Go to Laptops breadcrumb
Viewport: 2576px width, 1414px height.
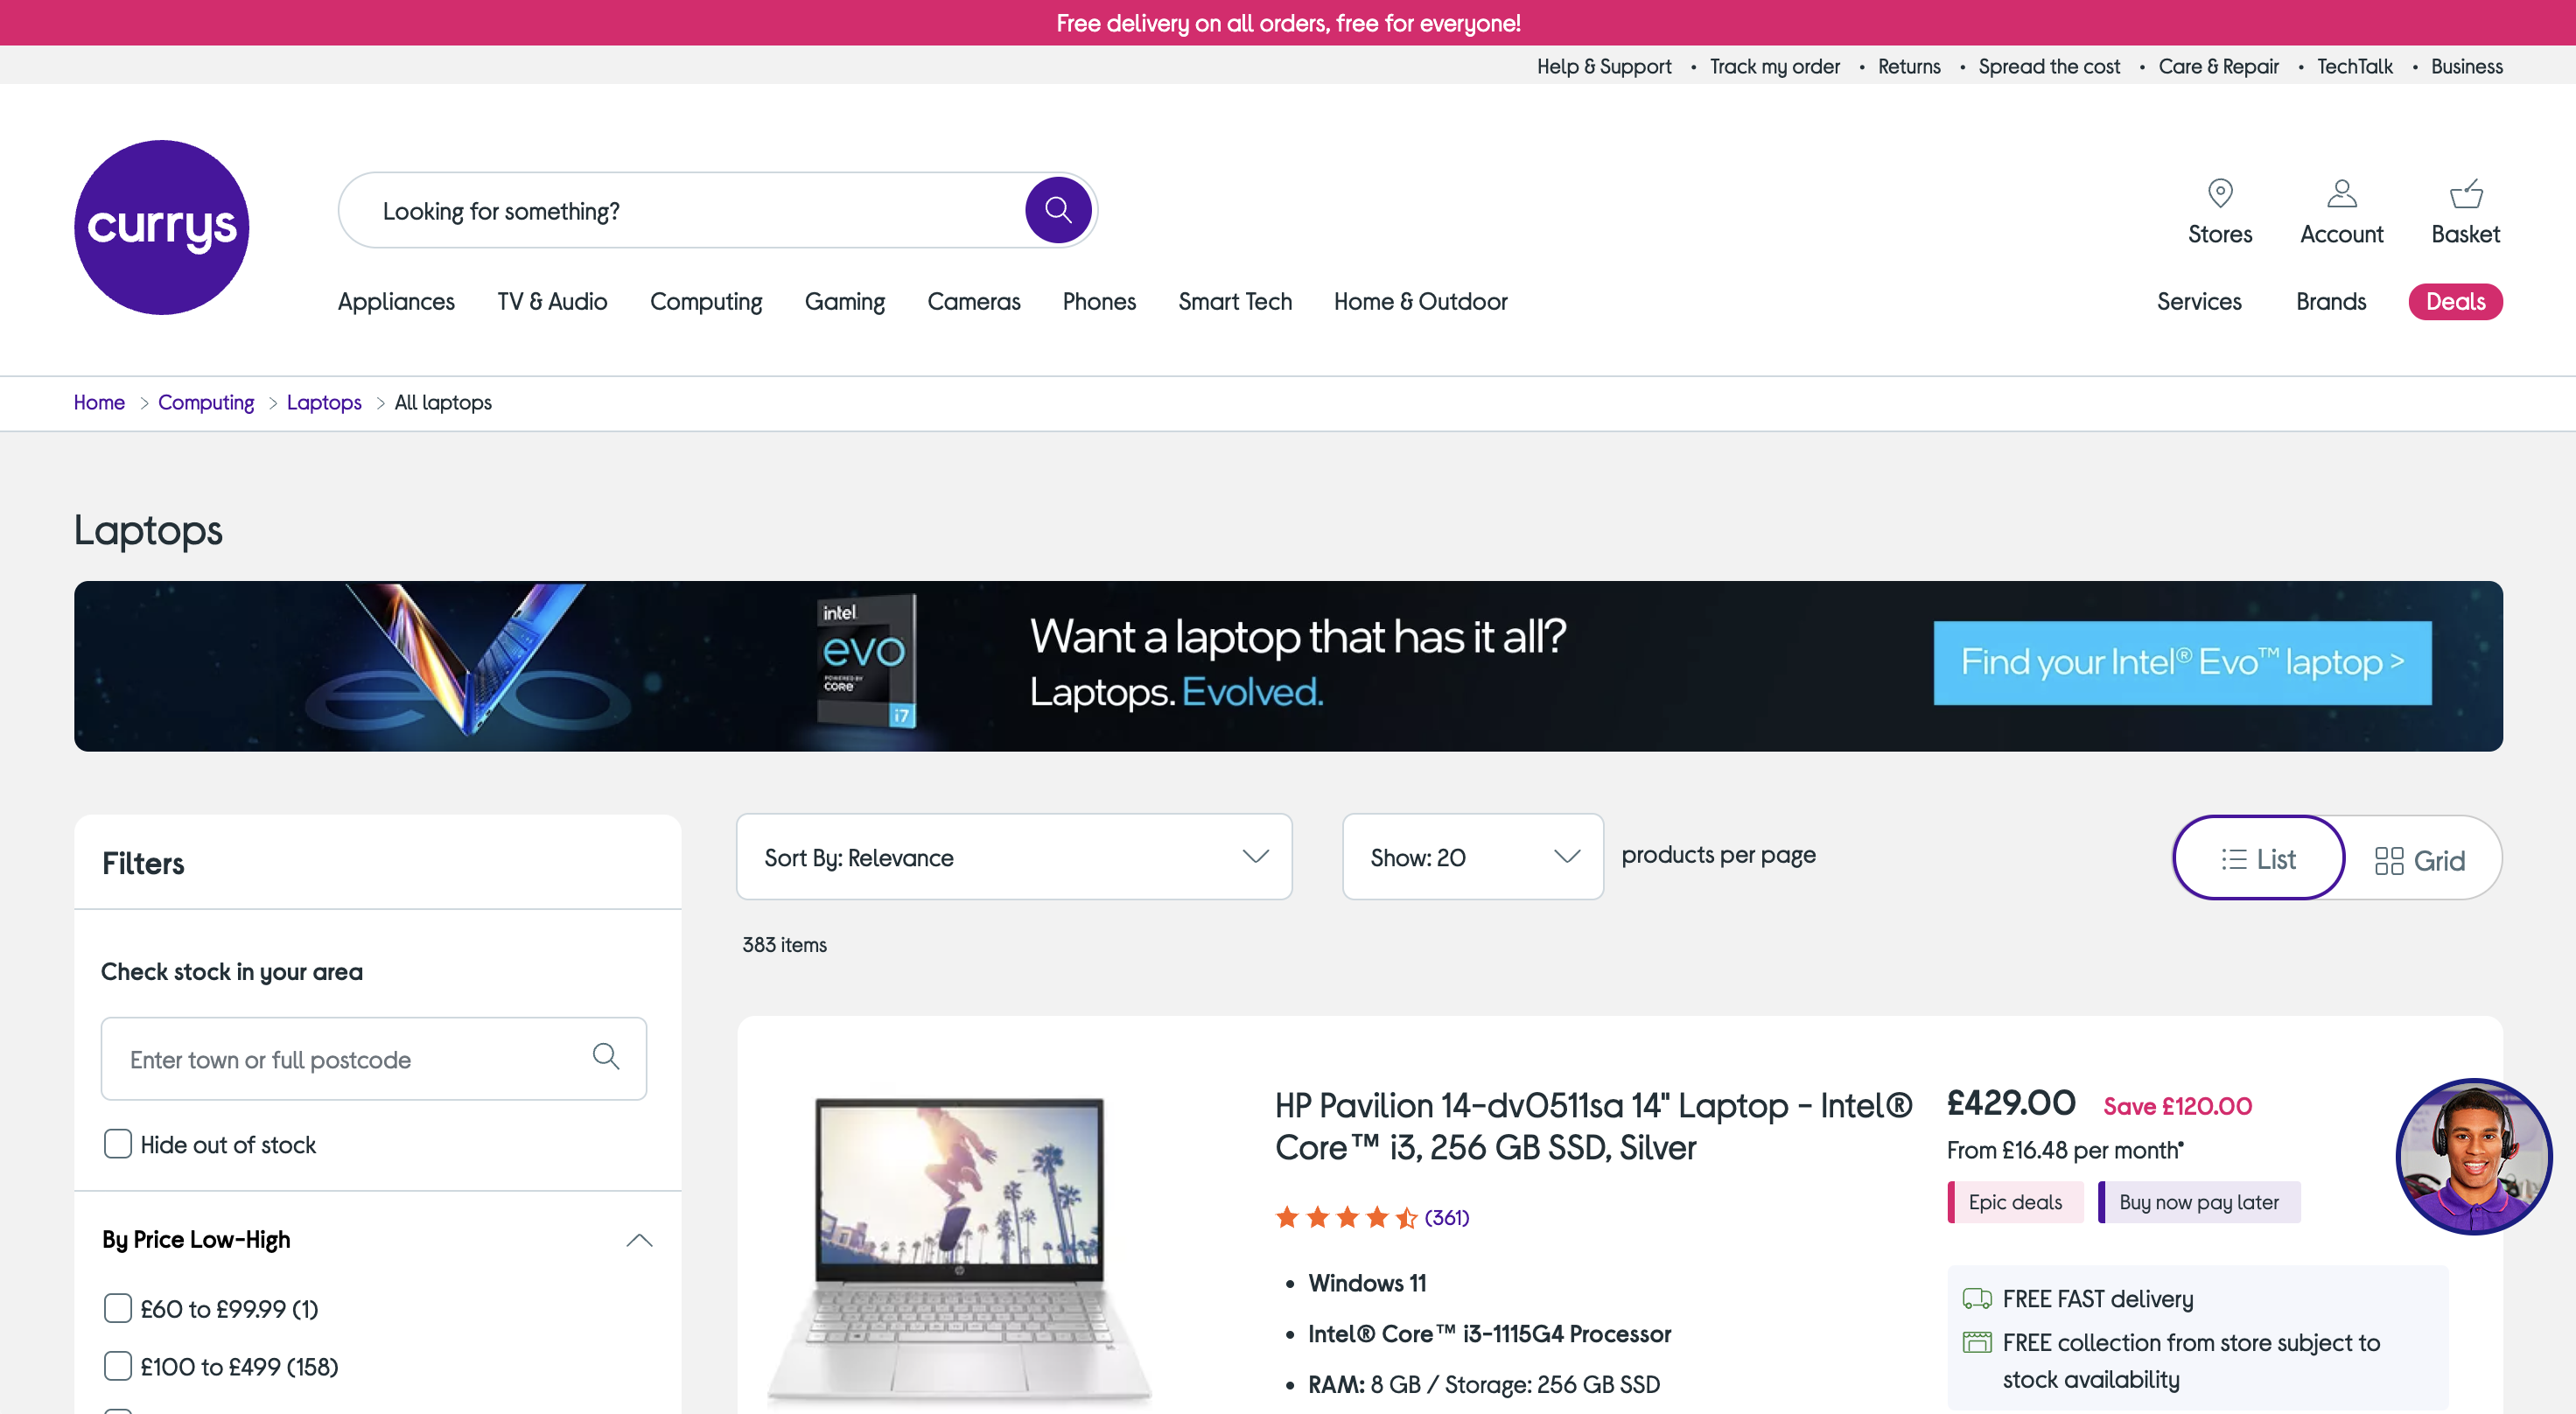[x=324, y=402]
